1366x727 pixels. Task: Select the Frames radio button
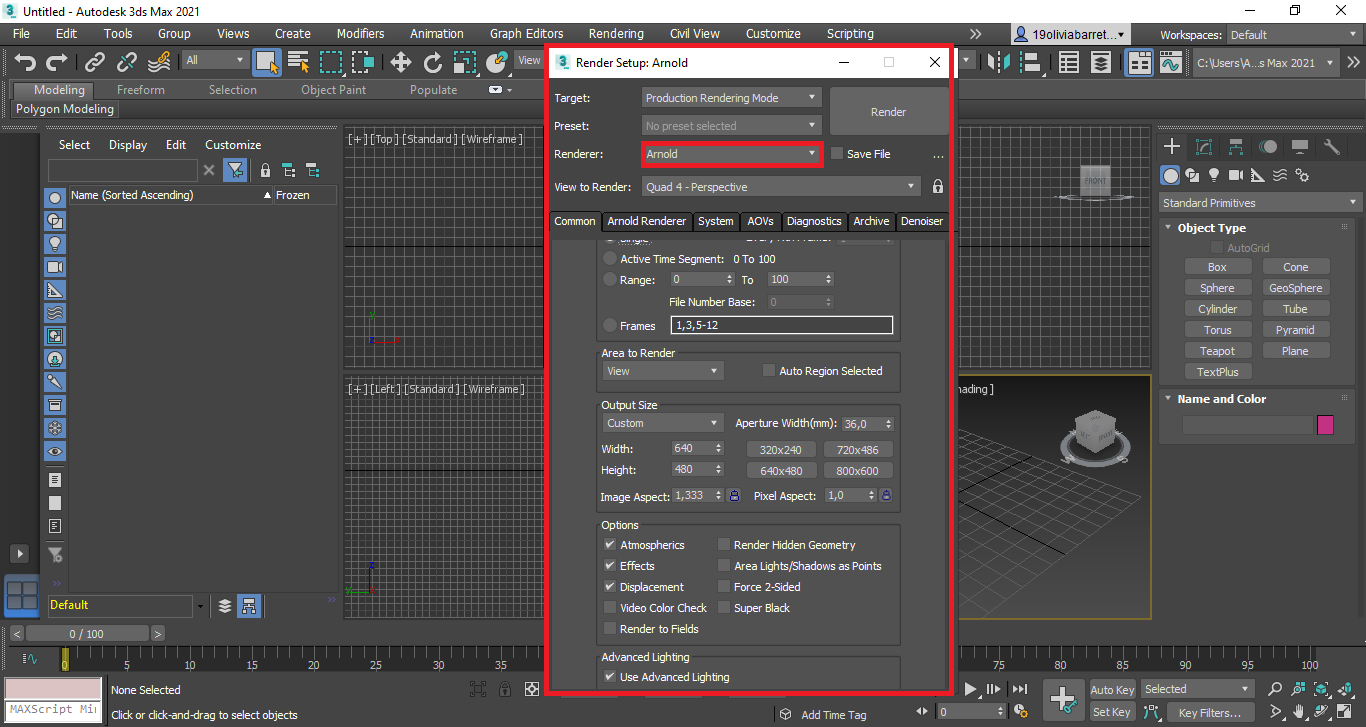pyautogui.click(x=610, y=325)
